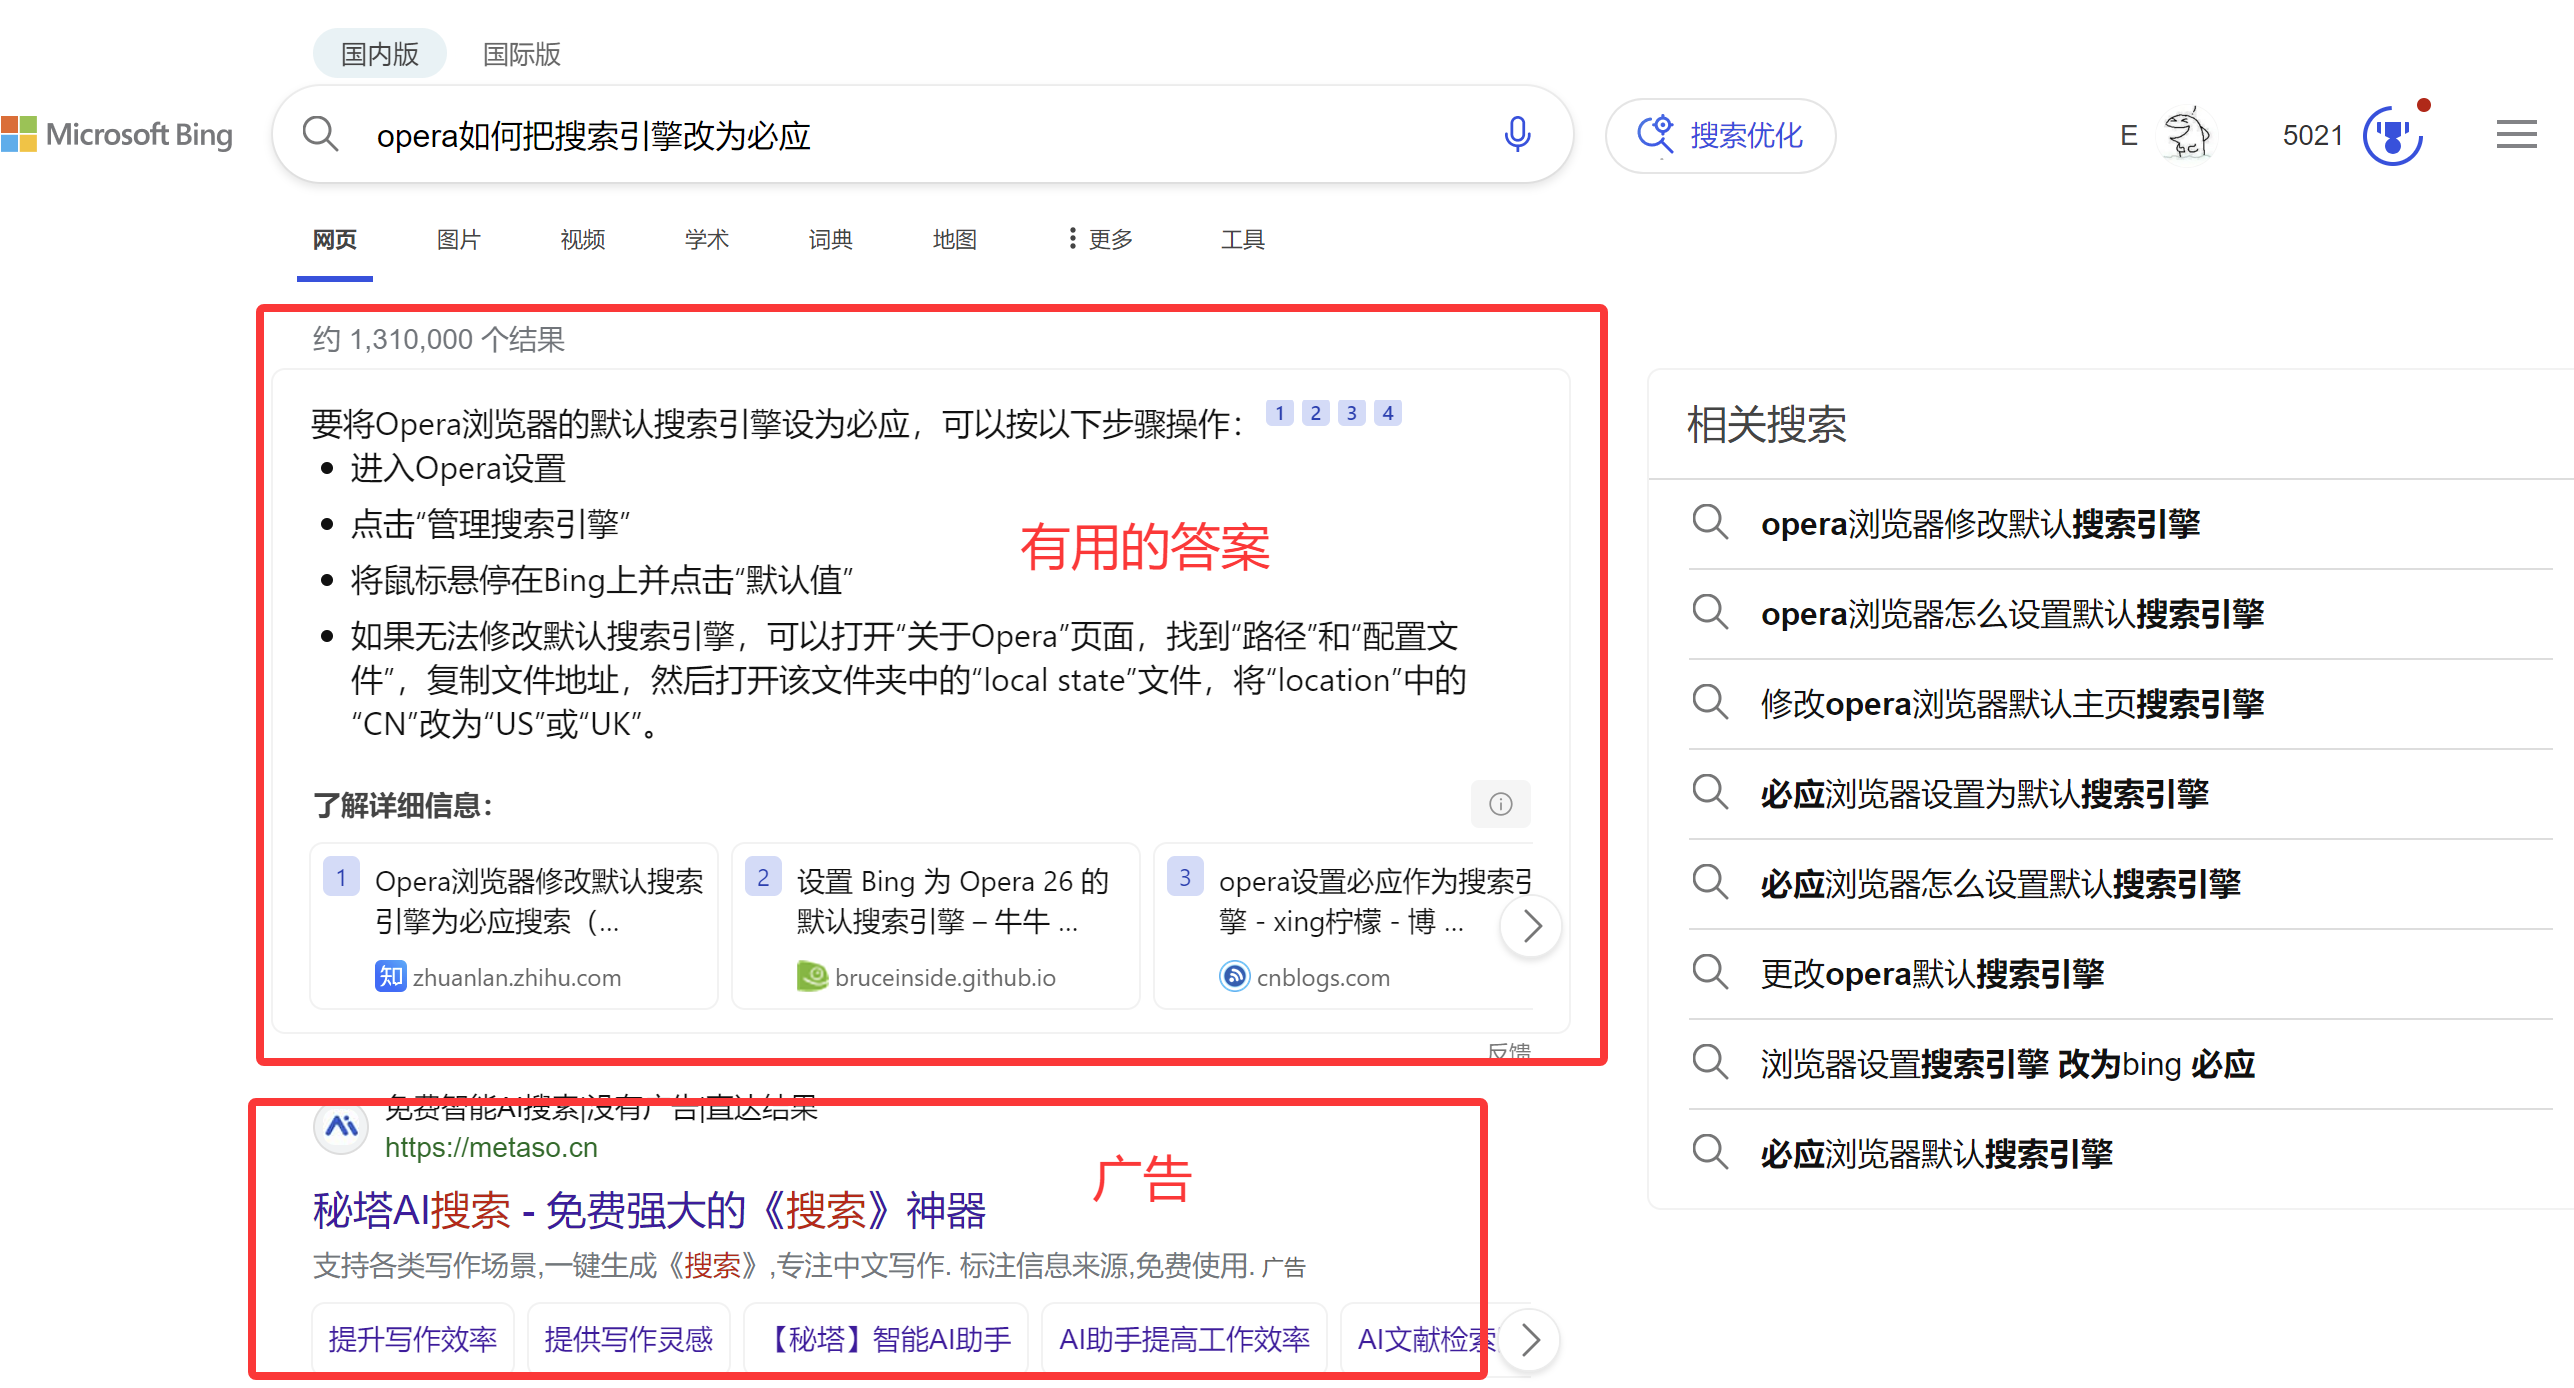Click the microphone voice search icon

click(1516, 134)
